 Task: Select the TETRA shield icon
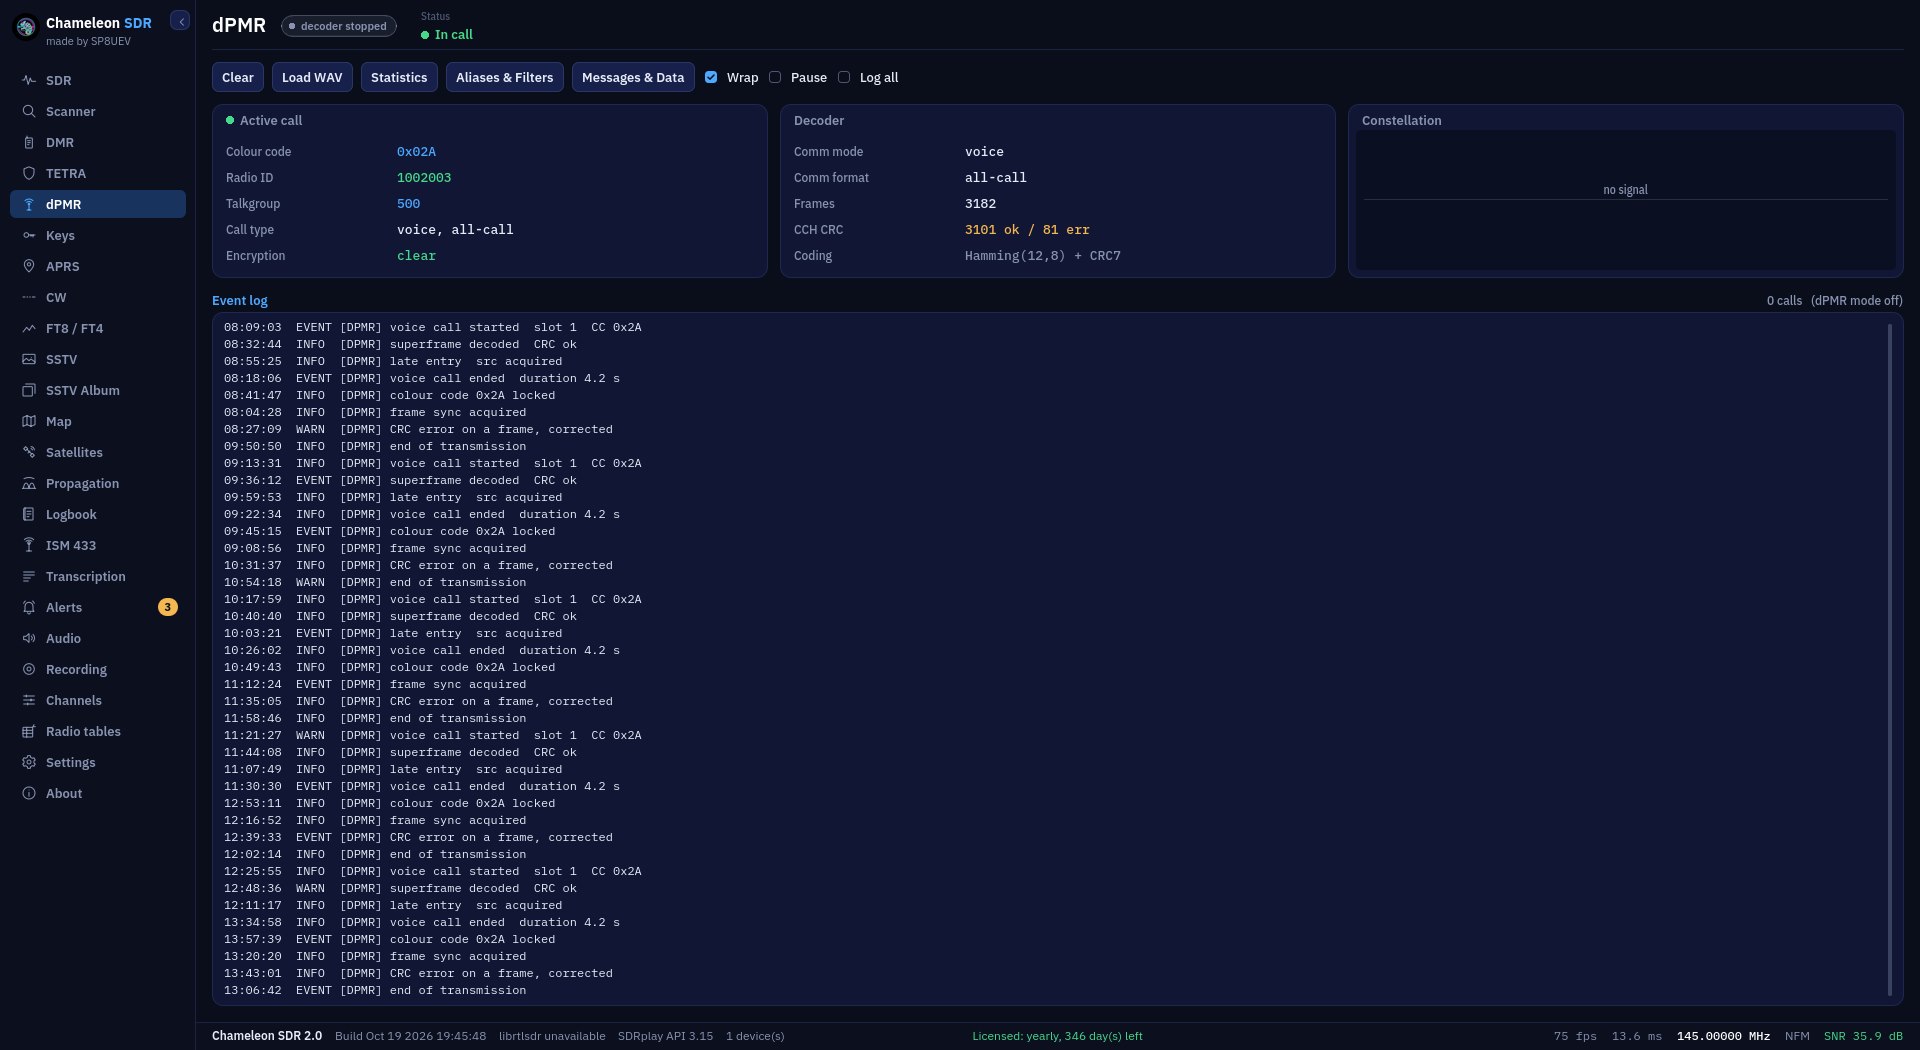pos(29,173)
